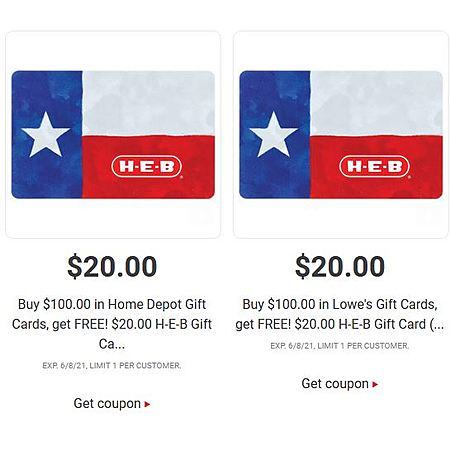Click H-E-B logo on right gift card
The height and width of the screenshot is (450, 450).
[x=375, y=166]
